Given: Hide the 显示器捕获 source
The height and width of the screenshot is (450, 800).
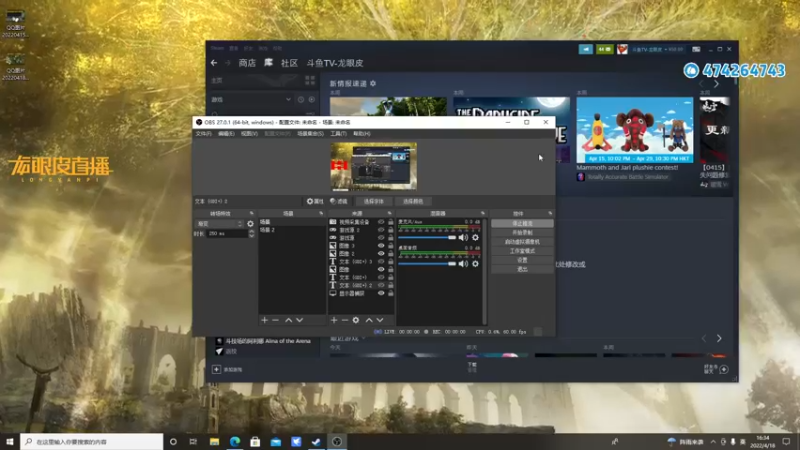Looking at the screenshot, I should click(x=381, y=293).
